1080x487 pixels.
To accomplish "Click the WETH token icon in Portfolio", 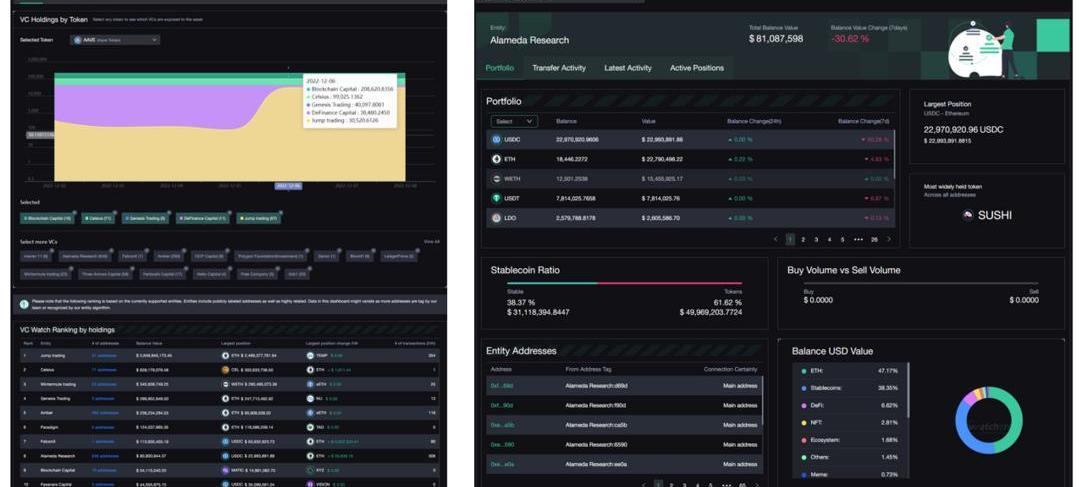I will tap(497, 179).
